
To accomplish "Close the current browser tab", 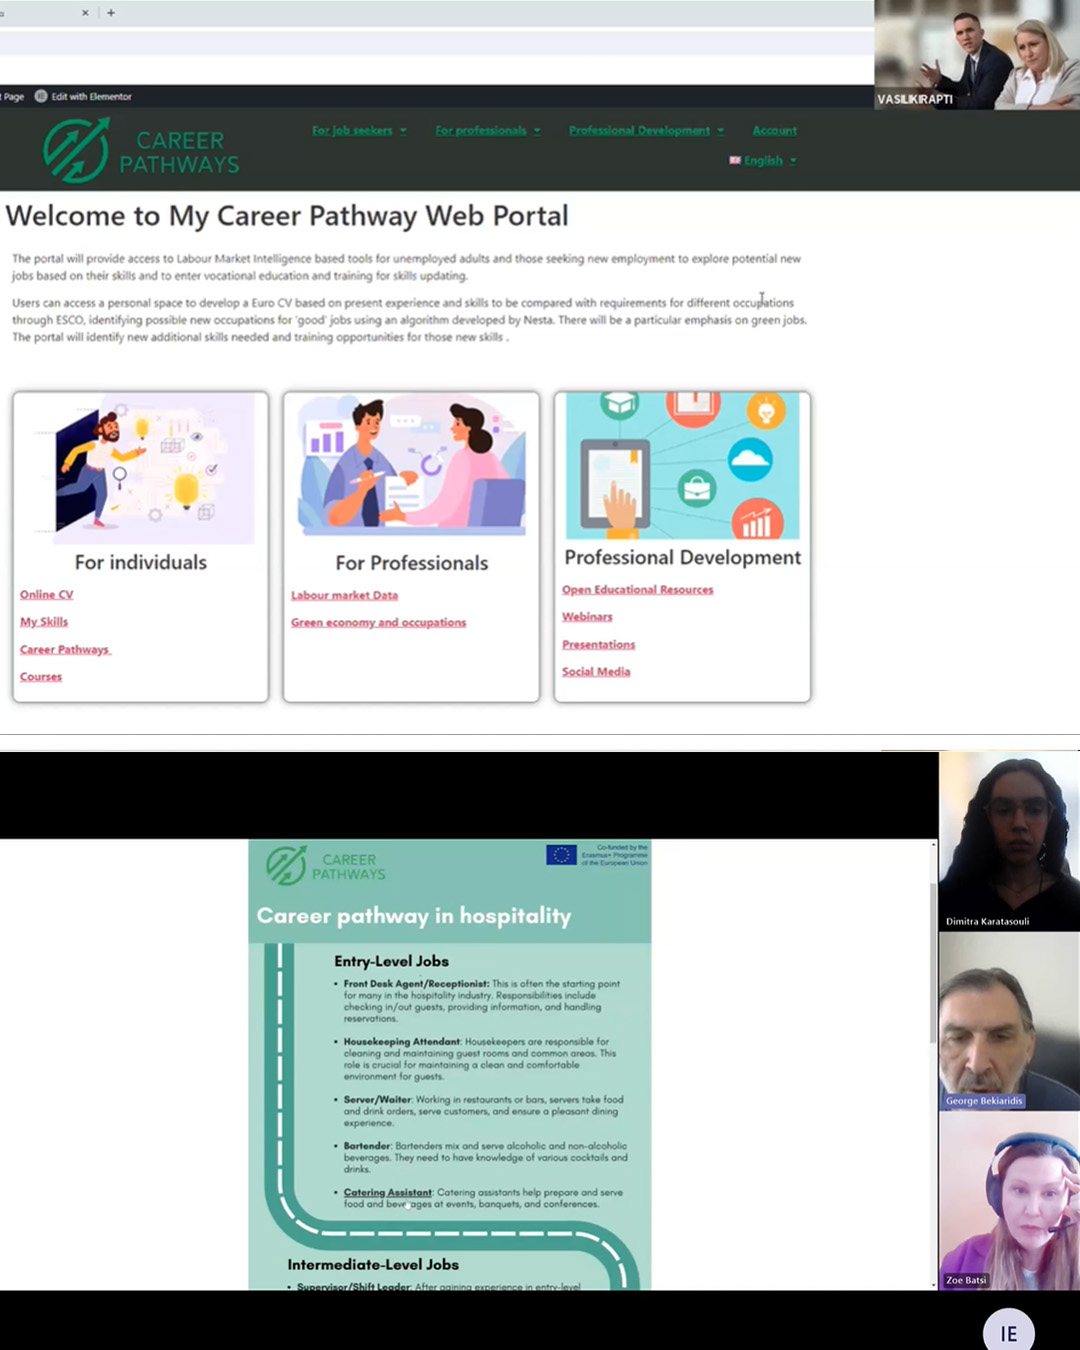I will tap(85, 13).
